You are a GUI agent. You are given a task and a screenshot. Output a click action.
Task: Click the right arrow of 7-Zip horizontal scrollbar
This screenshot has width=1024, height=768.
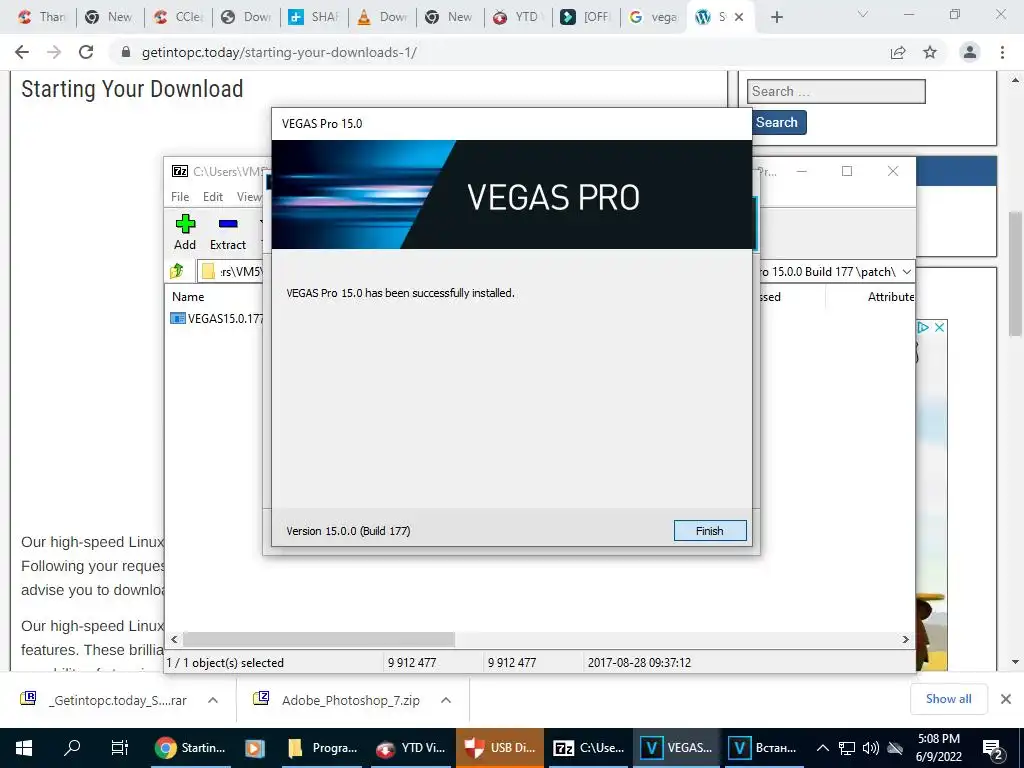pyautogui.click(x=906, y=639)
